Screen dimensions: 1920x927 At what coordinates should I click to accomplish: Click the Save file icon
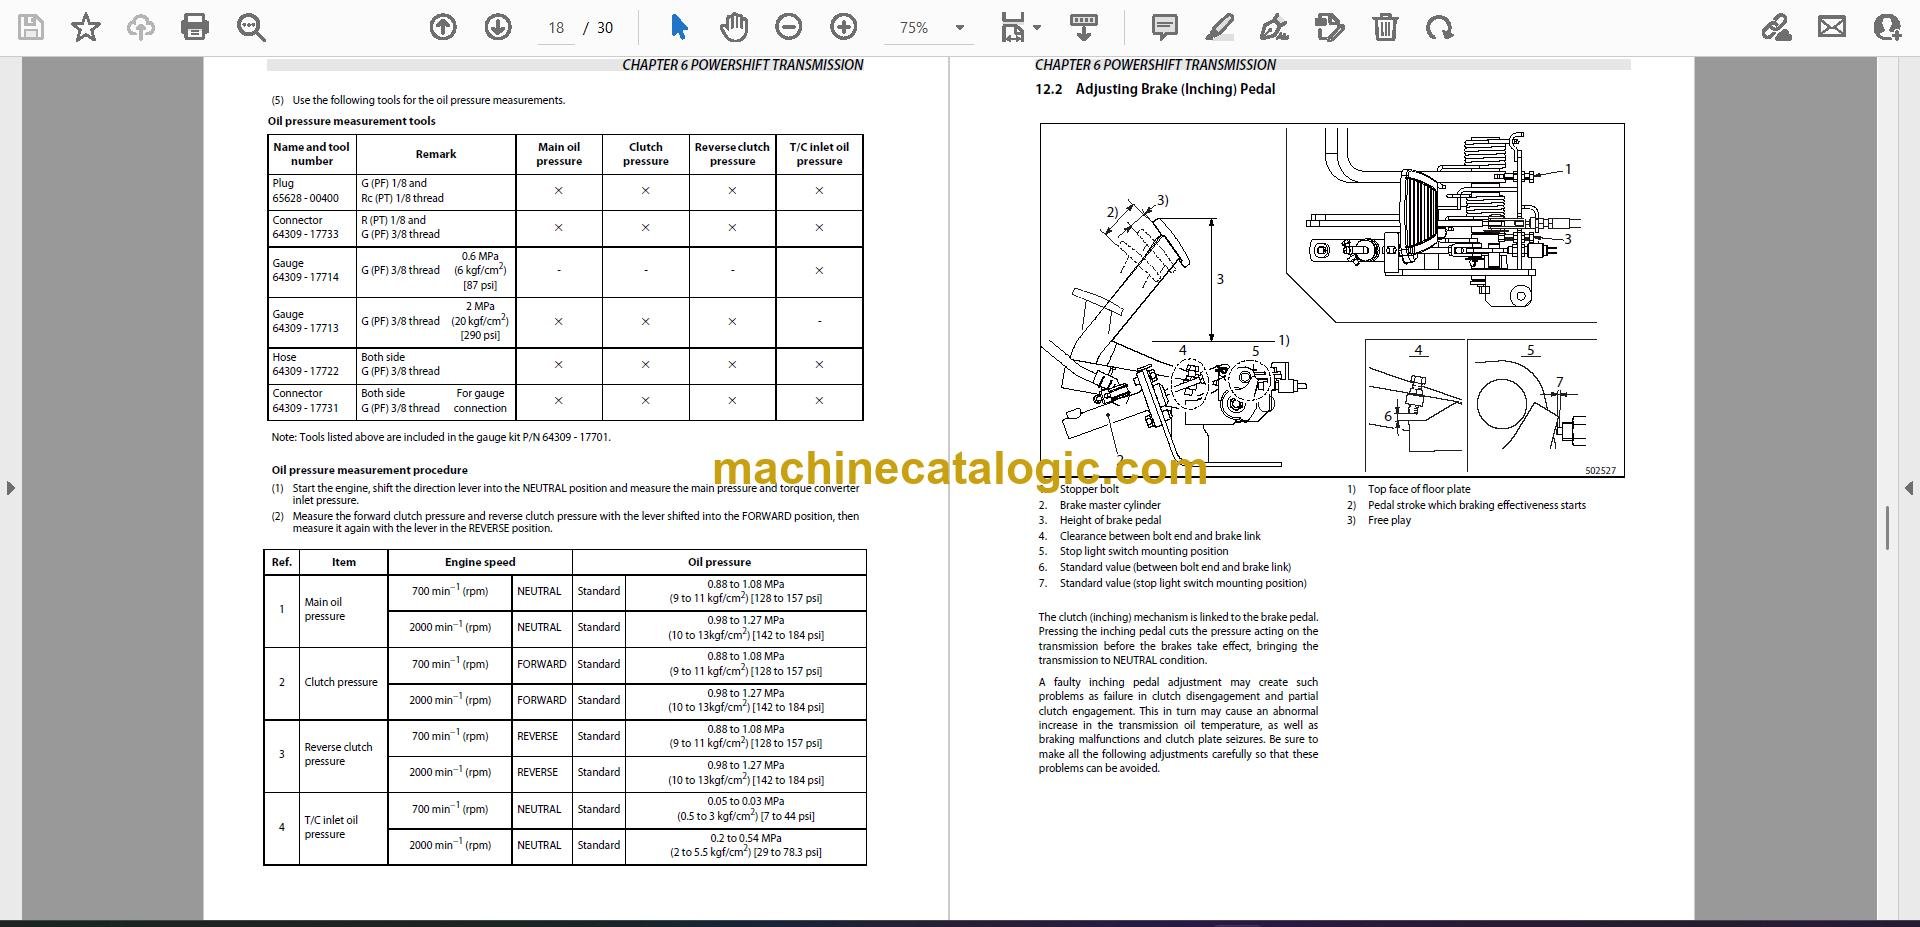click(x=31, y=27)
